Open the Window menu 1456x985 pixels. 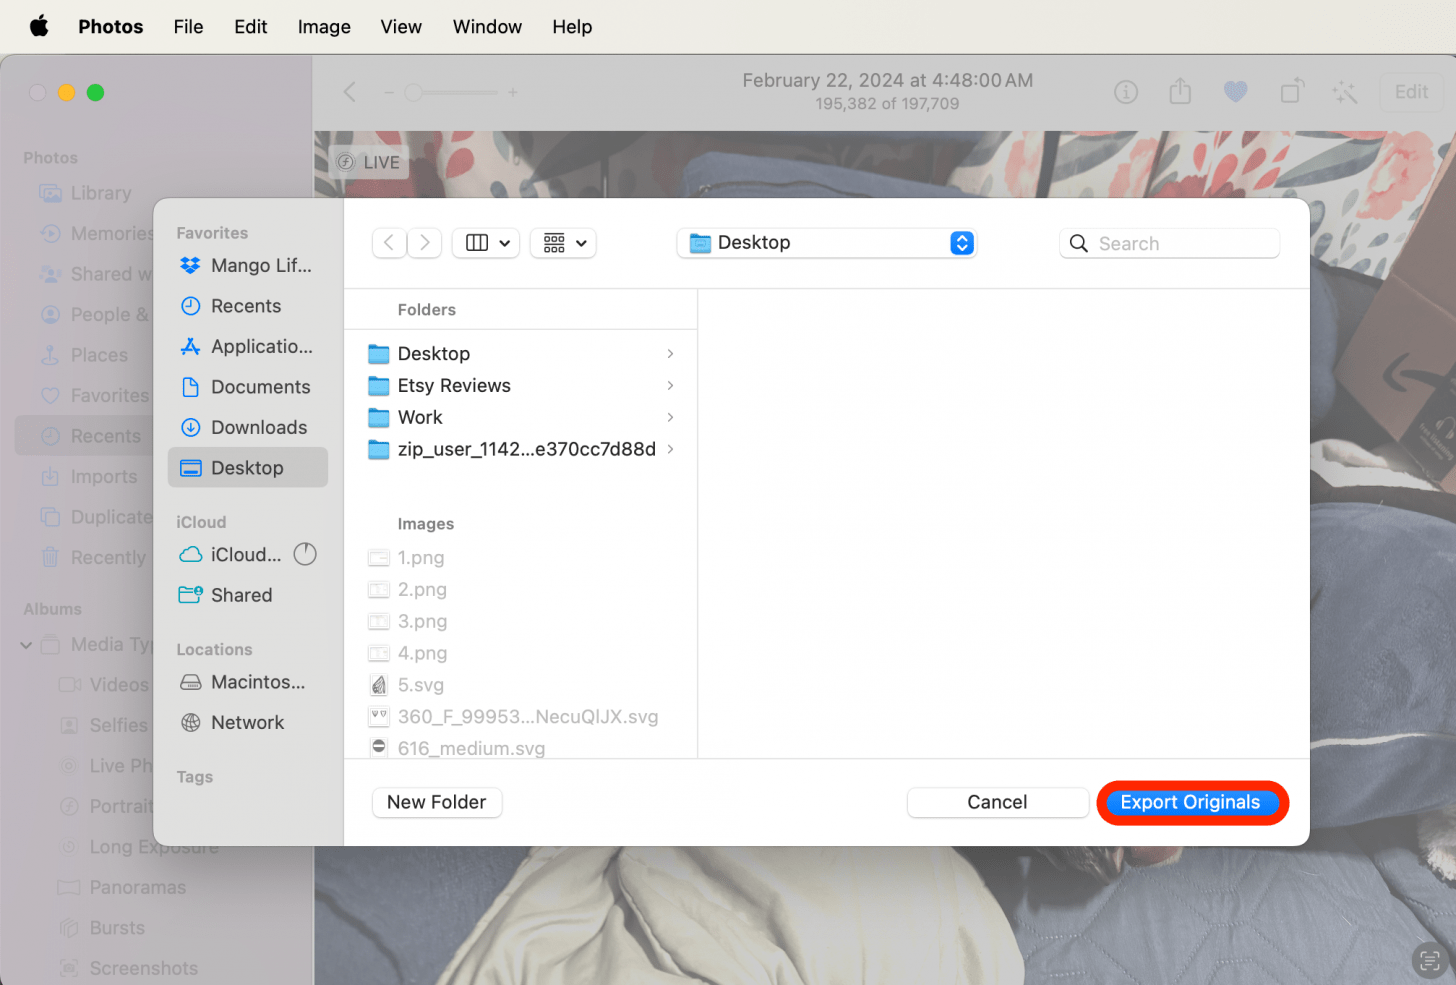tap(487, 27)
